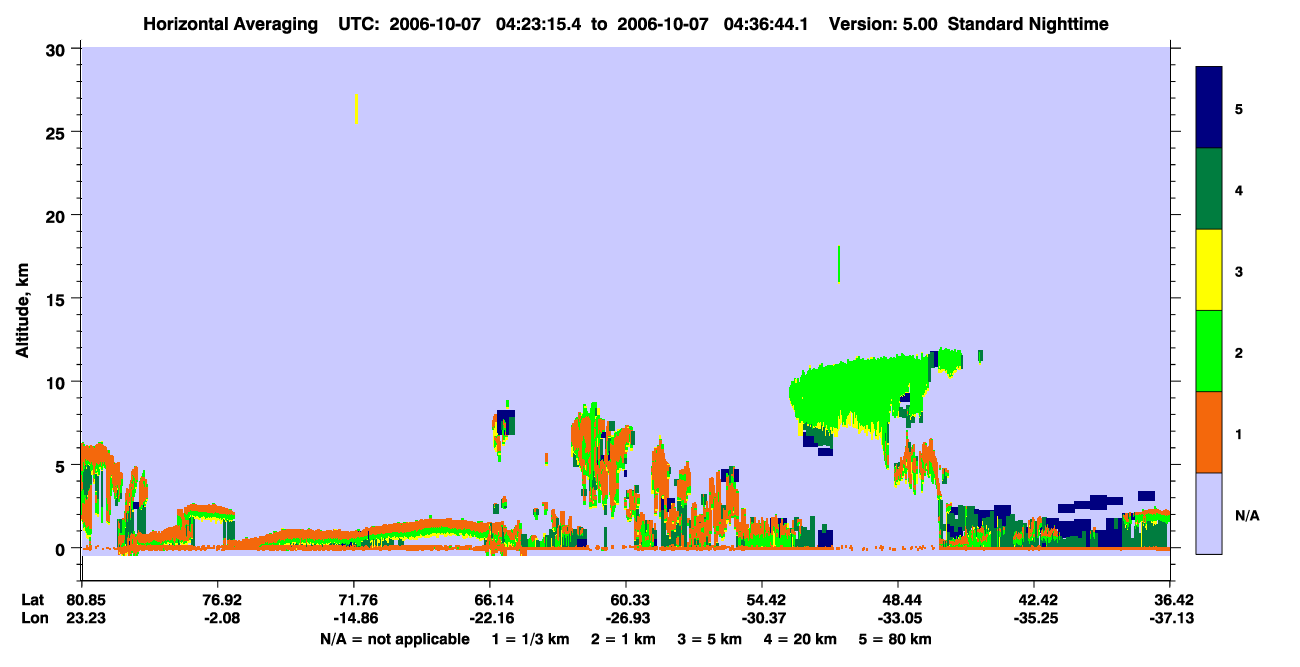
Task: Click the y-axis tick label 30
Action: [58, 49]
